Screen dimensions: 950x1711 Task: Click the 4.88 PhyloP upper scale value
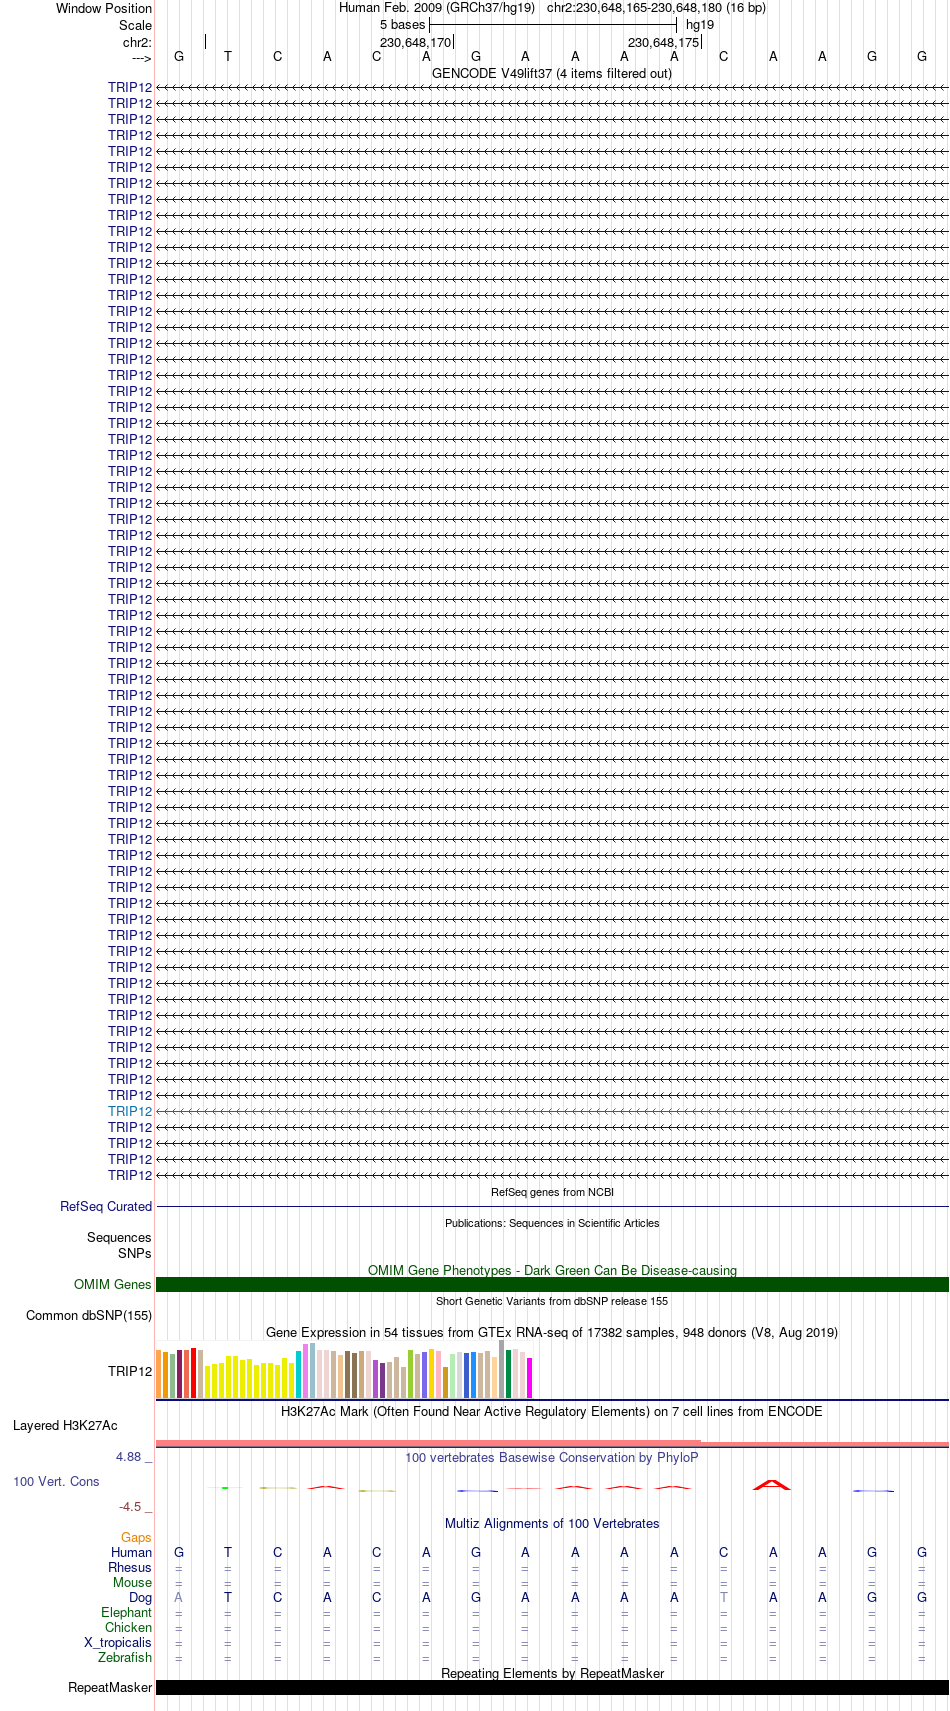tap(129, 1457)
